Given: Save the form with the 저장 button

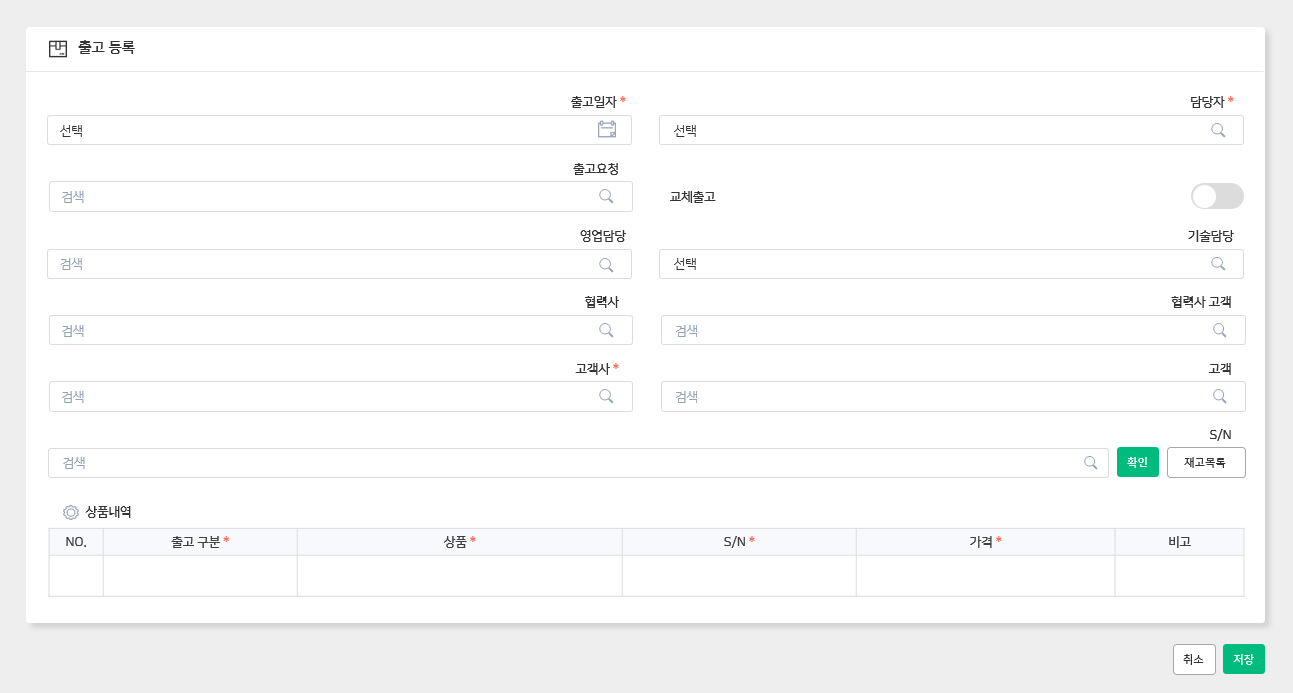Looking at the screenshot, I should click(1244, 659).
